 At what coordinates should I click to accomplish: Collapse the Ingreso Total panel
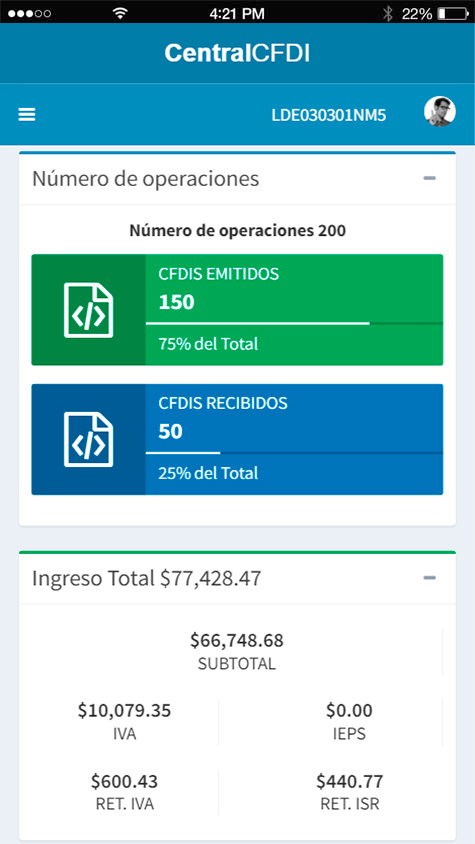click(429, 578)
